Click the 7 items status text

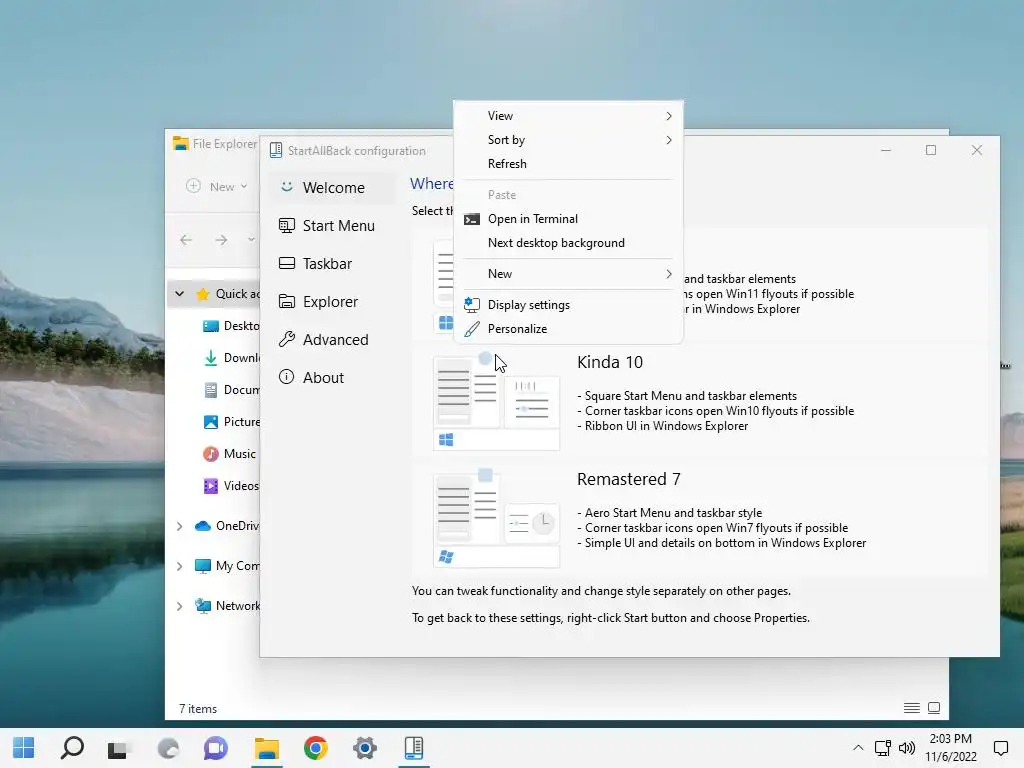(x=198, y=709)
